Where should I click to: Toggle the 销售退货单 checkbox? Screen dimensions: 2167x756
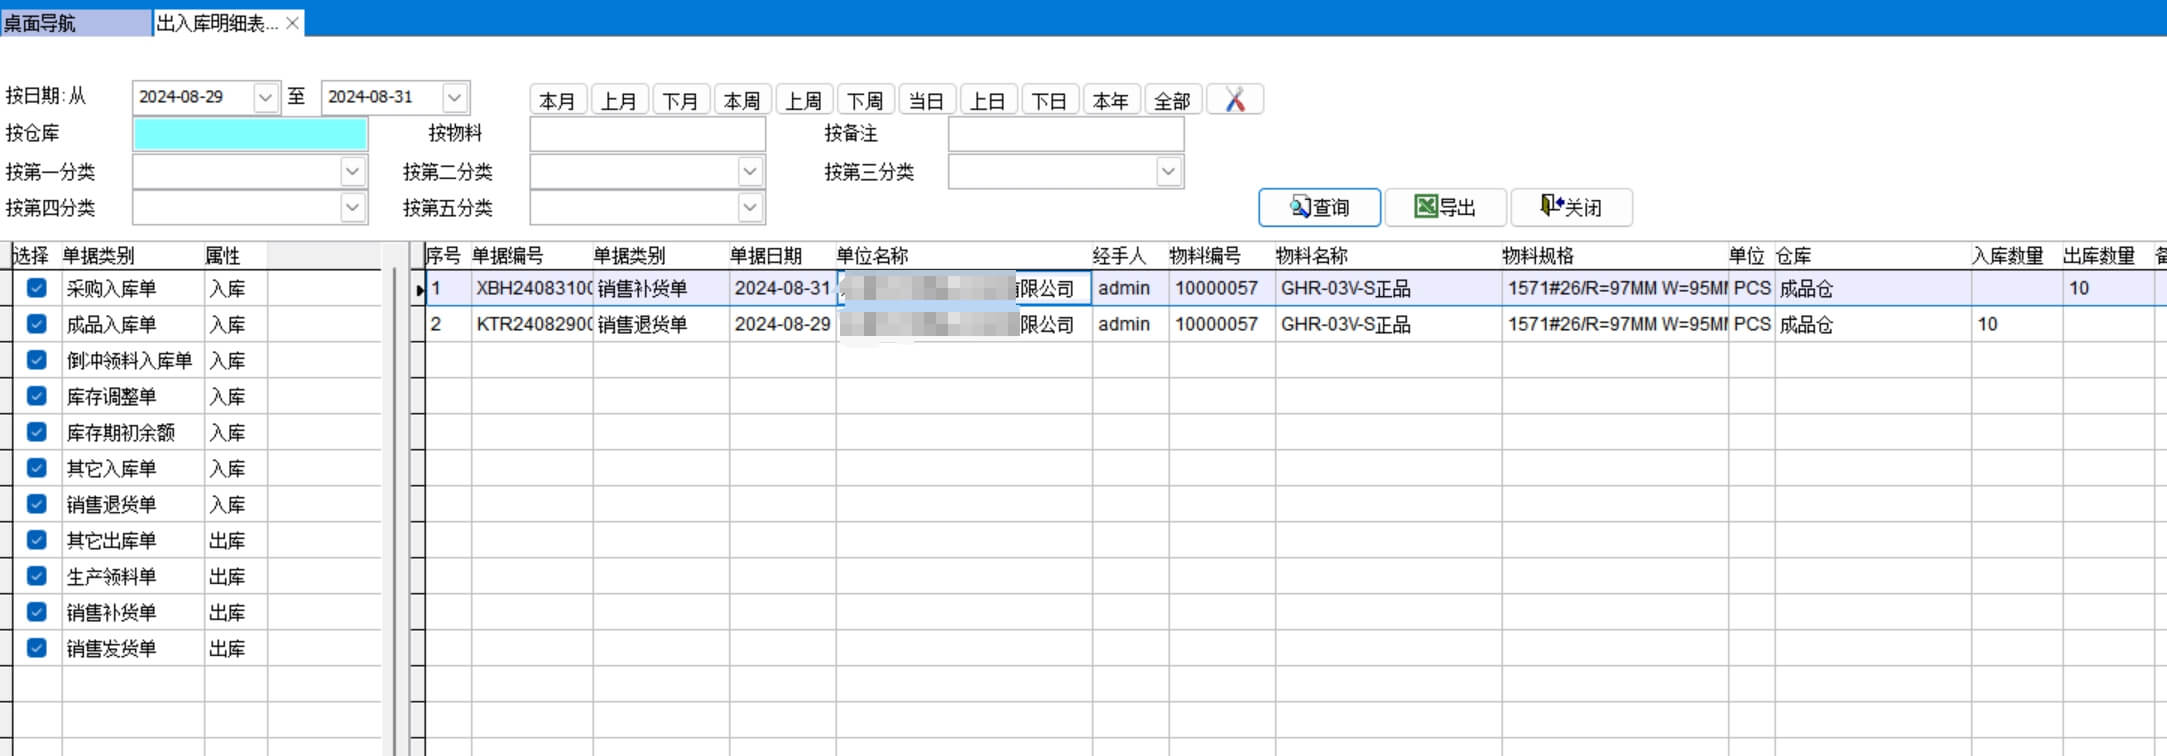pos(37,504)
